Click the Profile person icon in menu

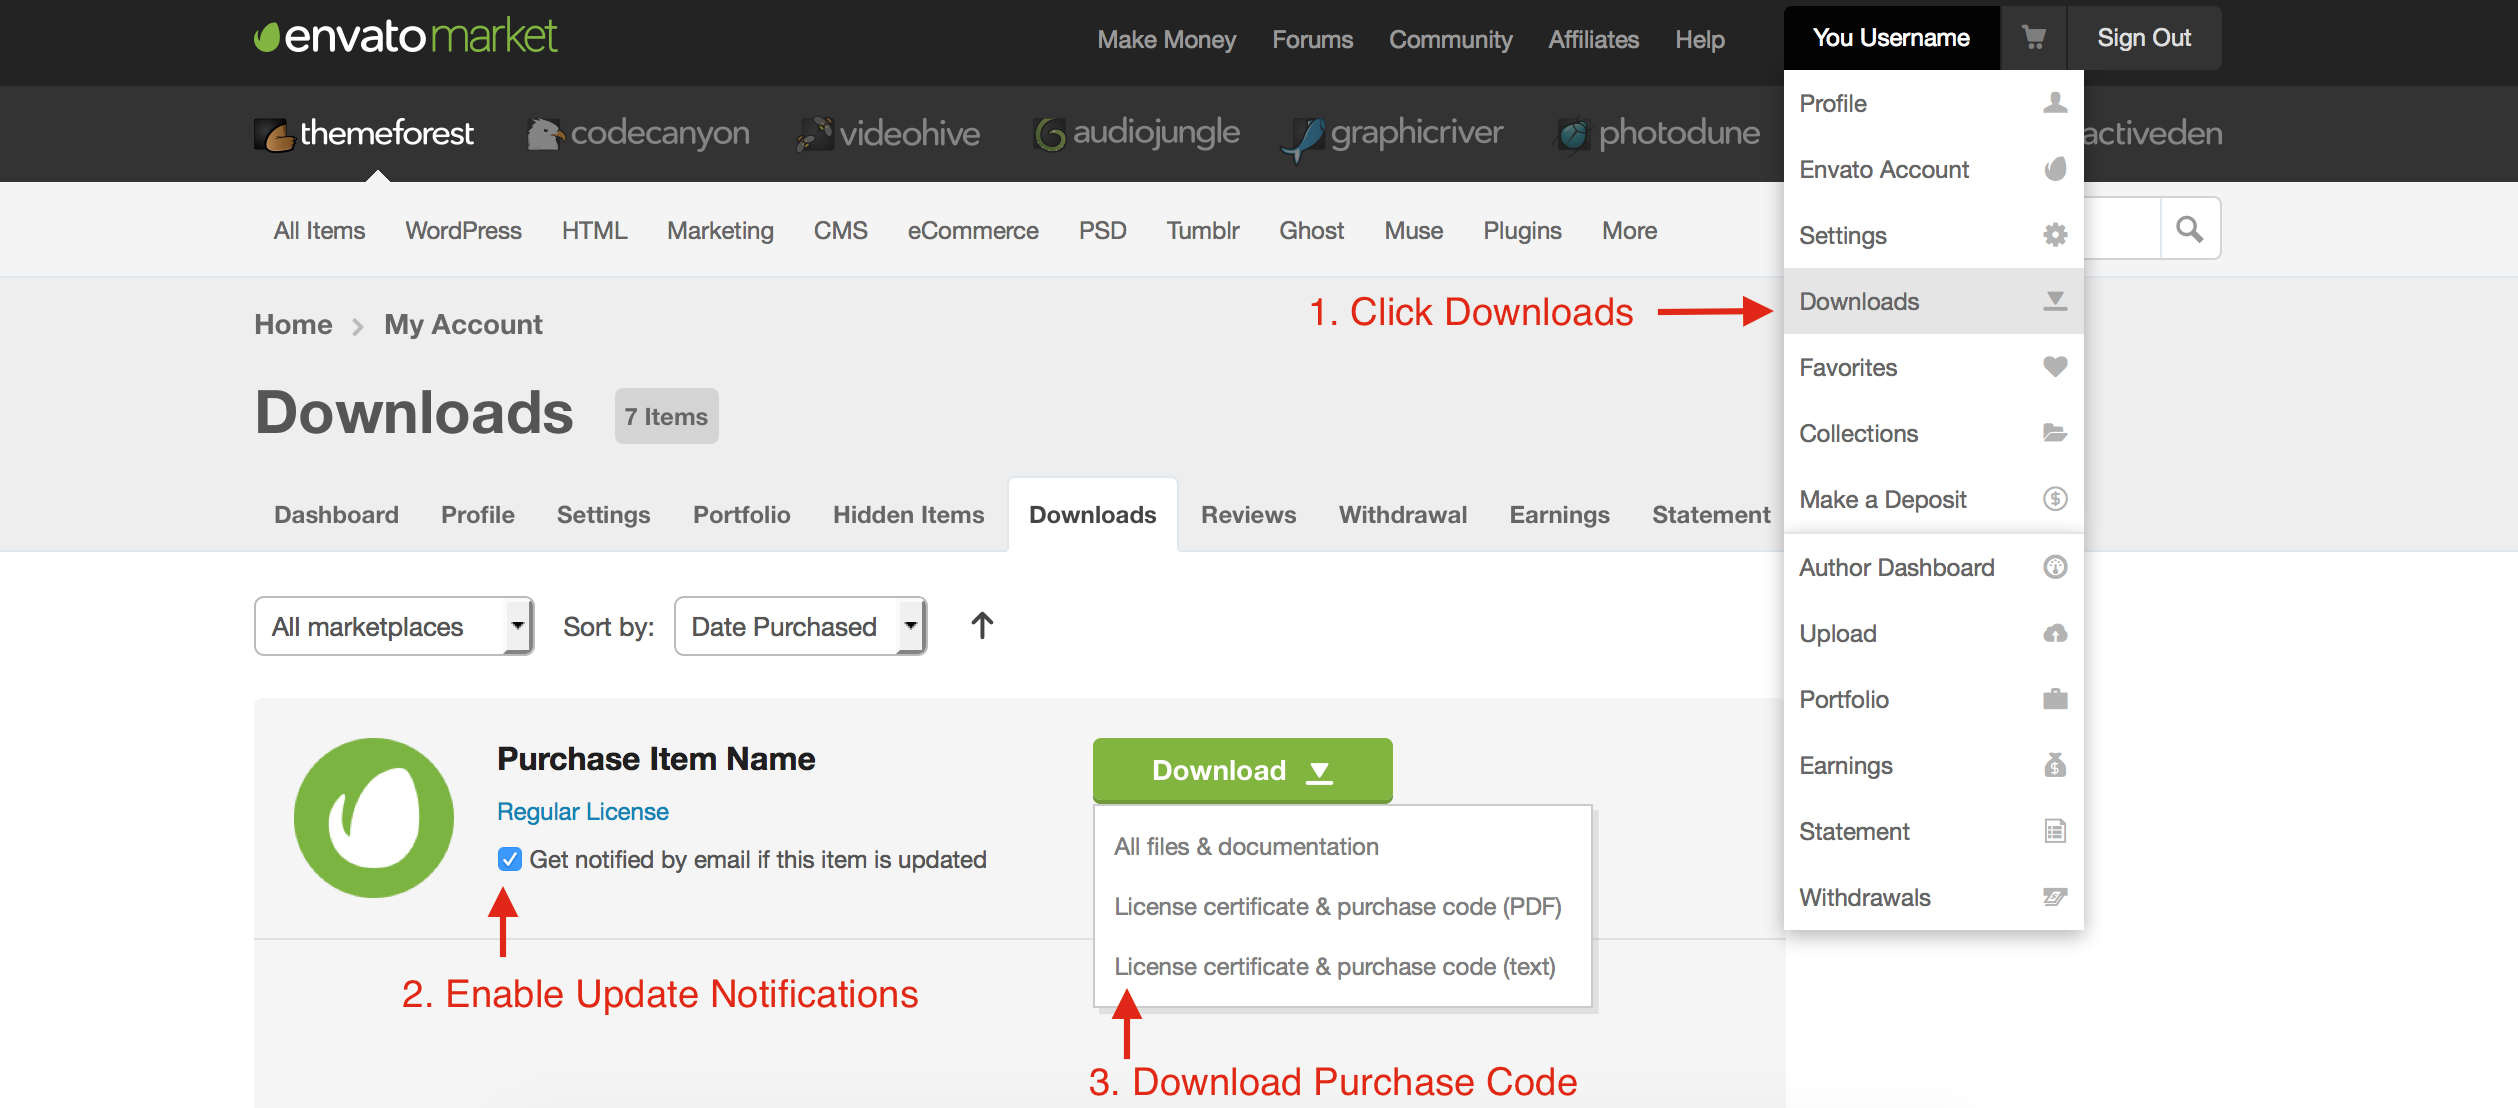click(2055, 103)
